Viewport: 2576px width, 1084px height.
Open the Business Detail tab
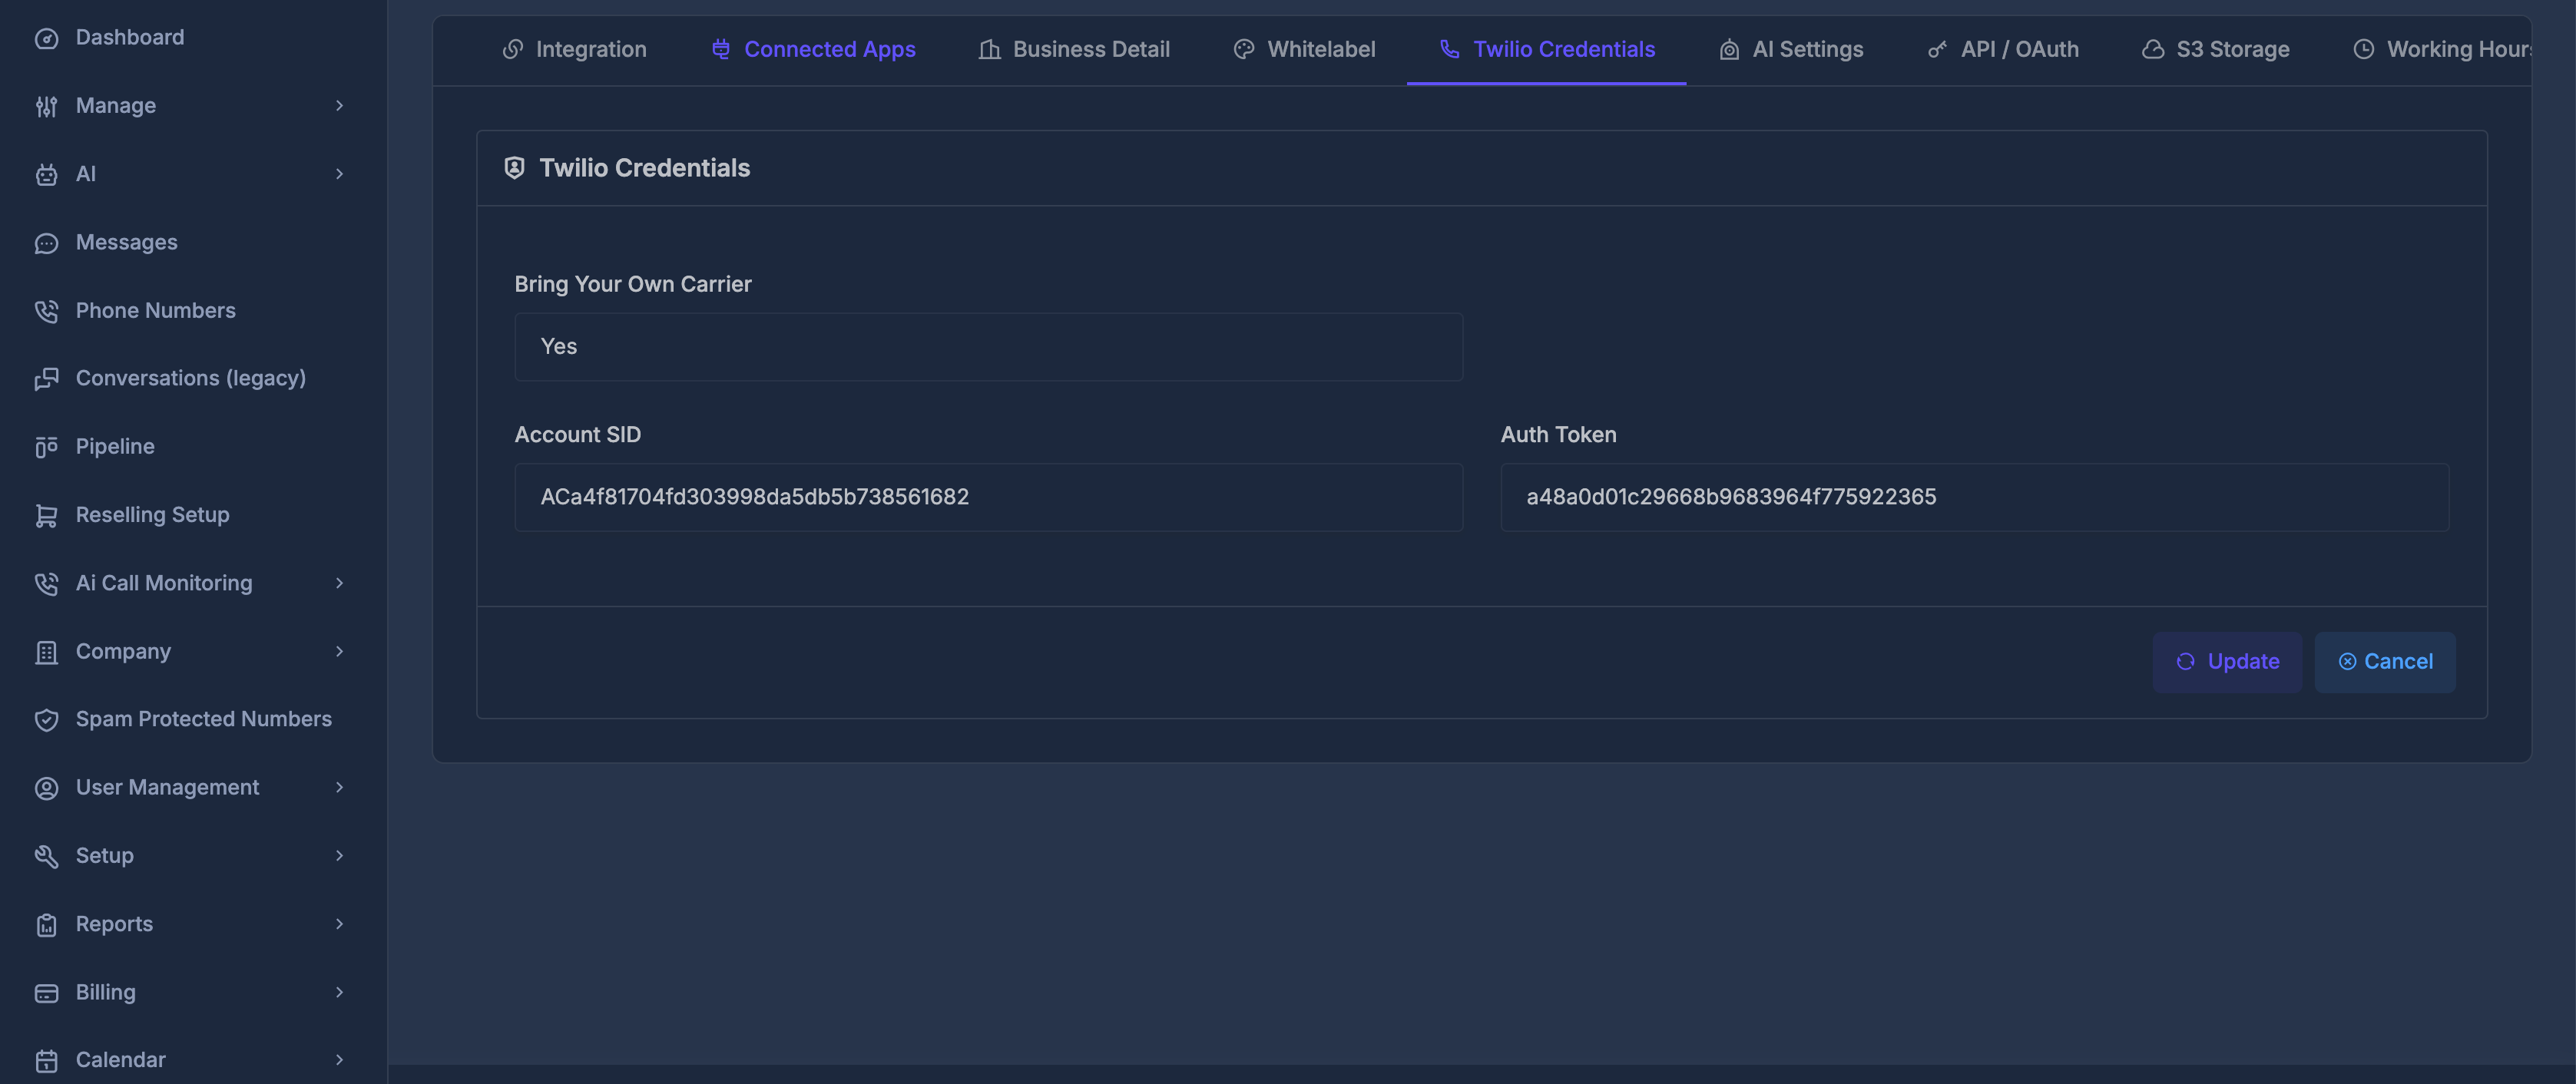1074,49
